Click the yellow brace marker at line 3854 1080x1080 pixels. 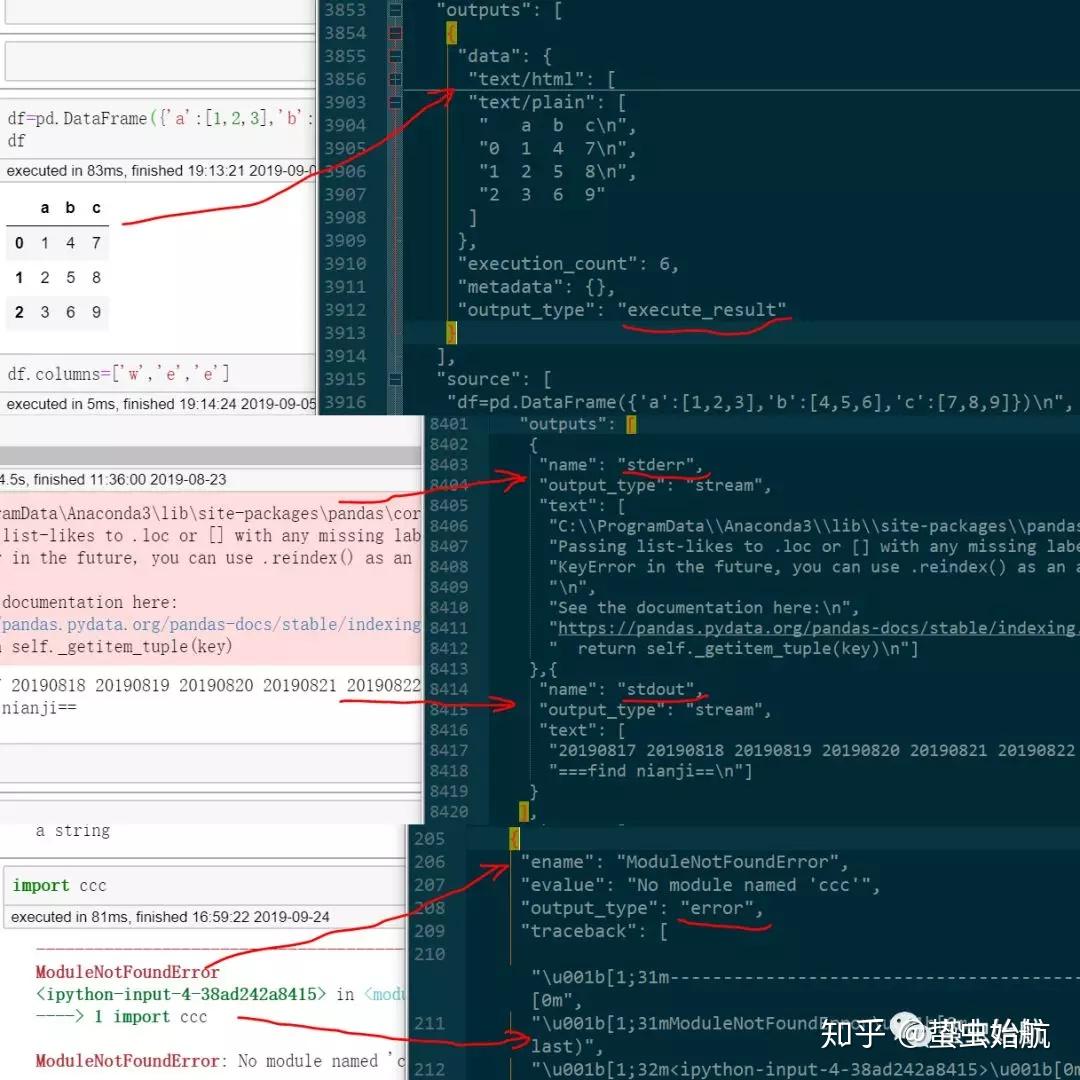451,33
